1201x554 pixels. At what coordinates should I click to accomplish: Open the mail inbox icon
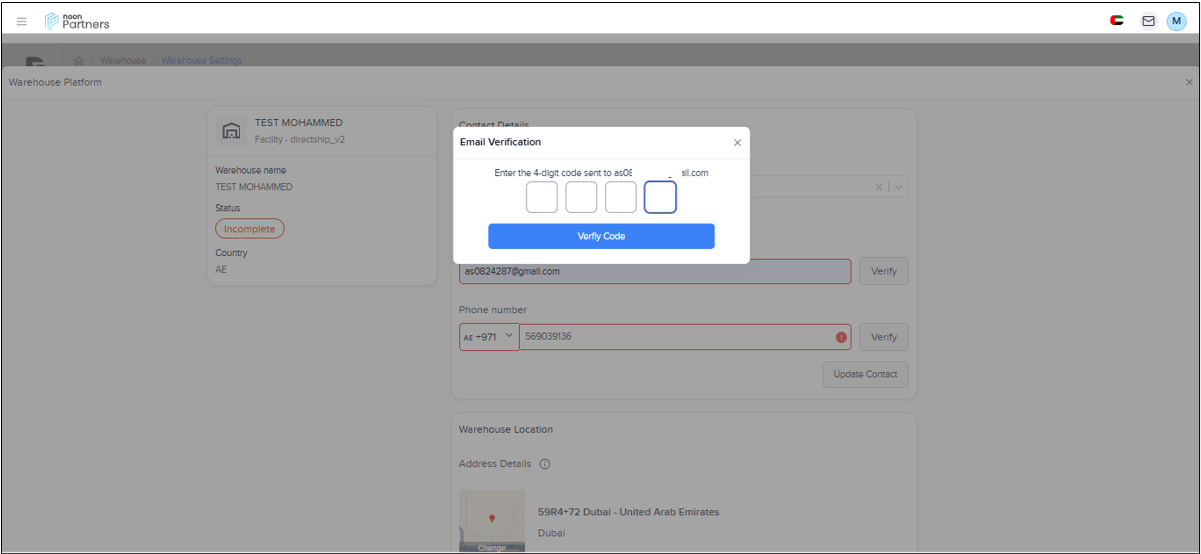pyautogui.click(x=1148, y=21)
